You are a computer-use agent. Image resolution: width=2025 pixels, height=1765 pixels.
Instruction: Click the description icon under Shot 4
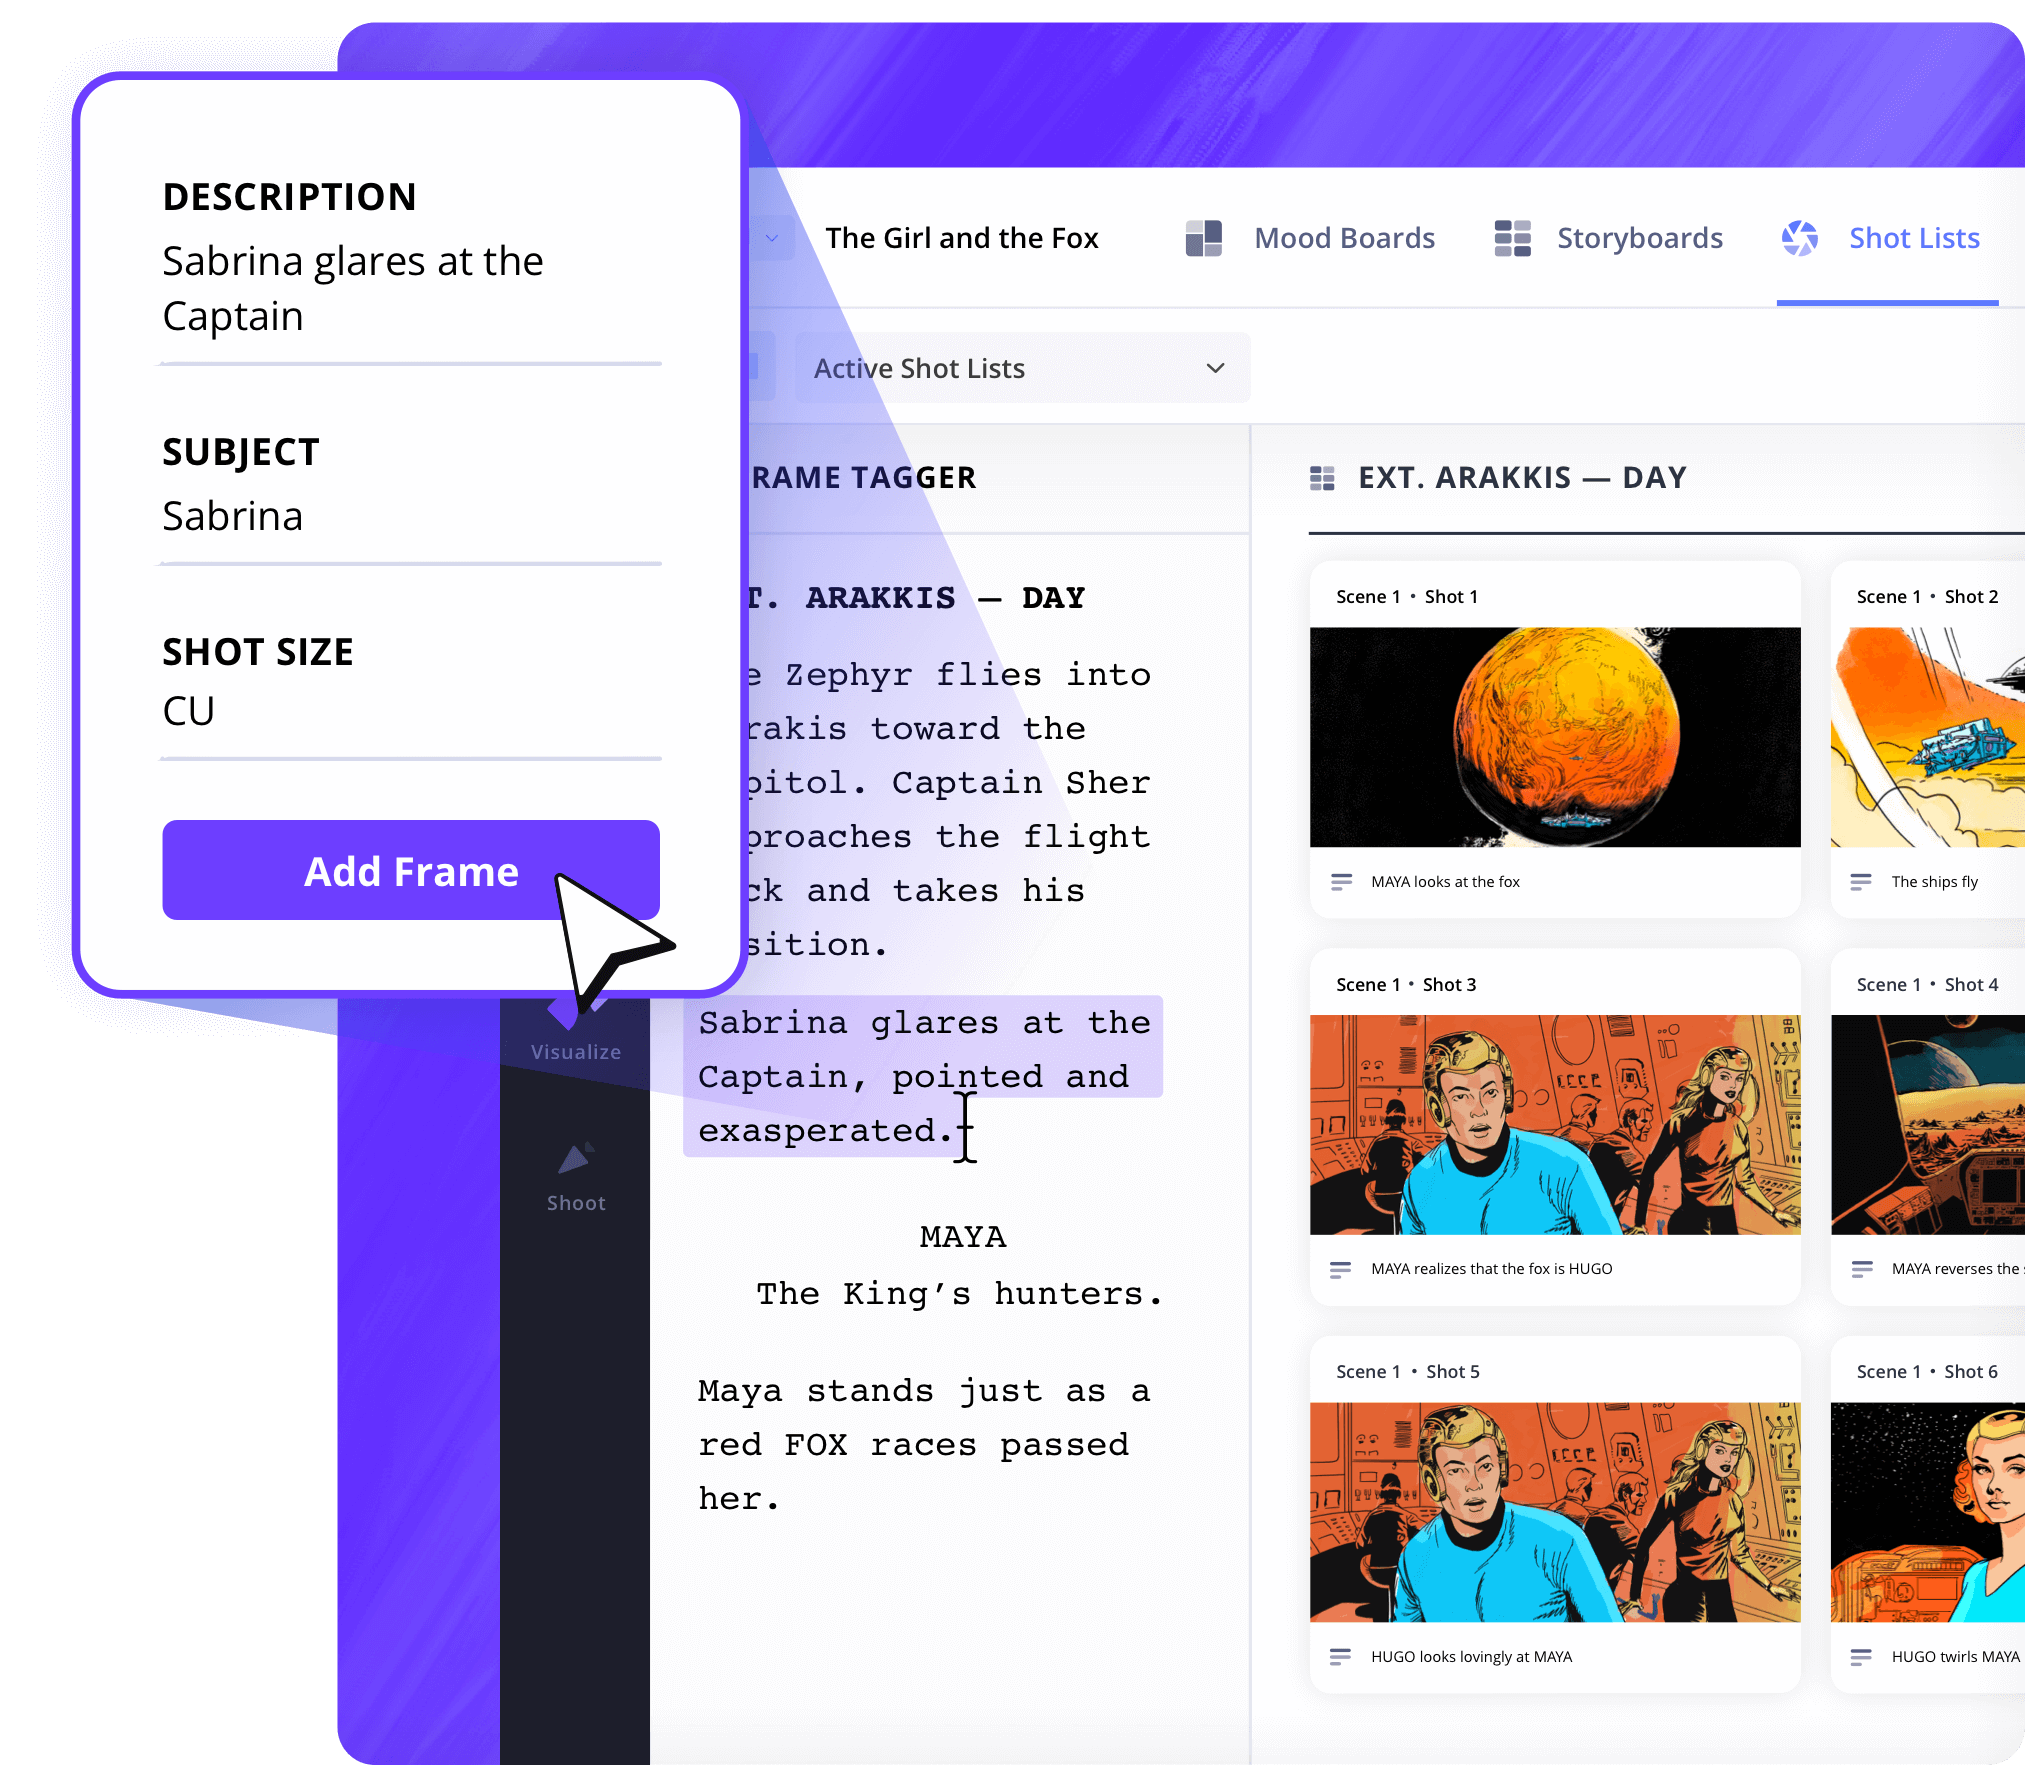pos(1861,1269)
